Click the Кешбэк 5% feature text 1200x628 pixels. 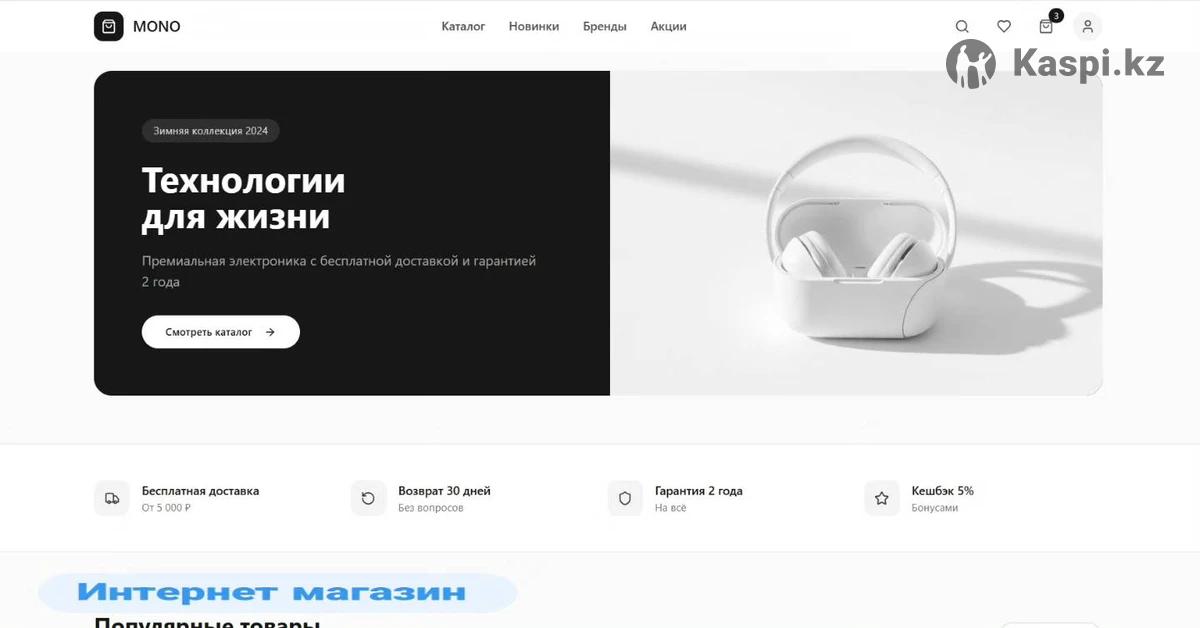[x=942, y=491]
